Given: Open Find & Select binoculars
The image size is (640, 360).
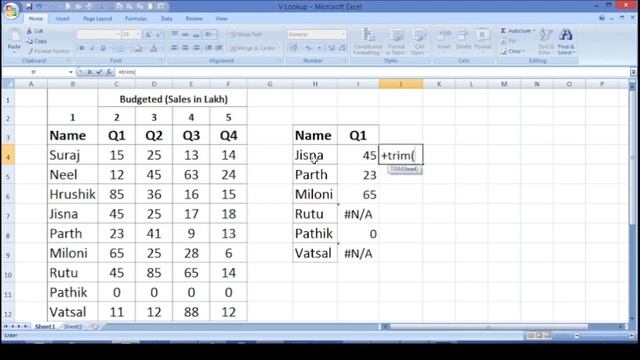Looking at the screenshot, I should tap(566, 41).
